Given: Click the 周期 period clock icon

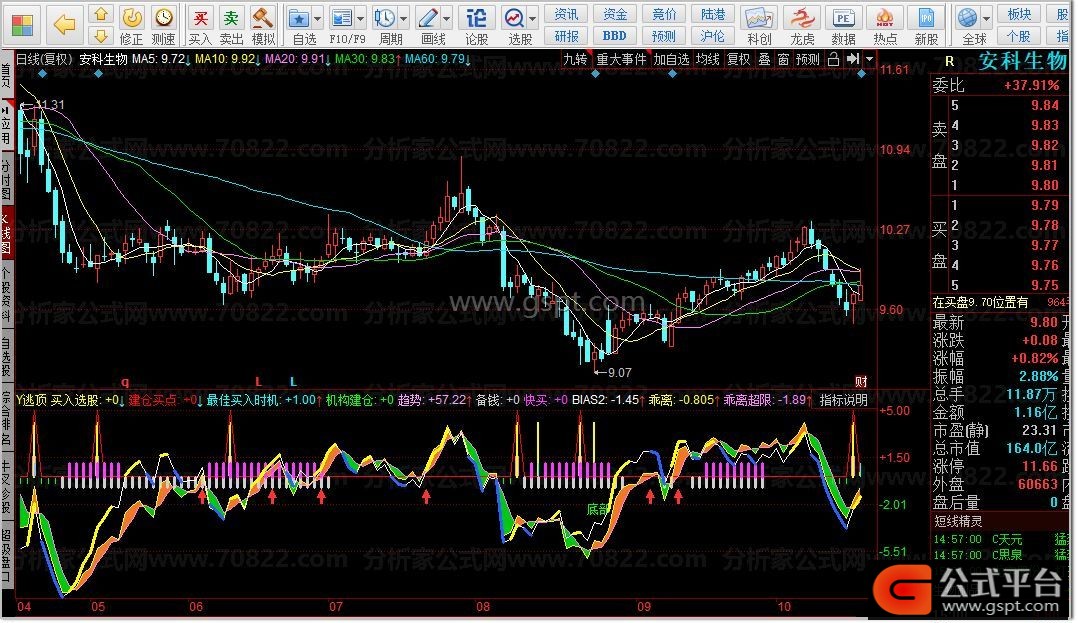Looking at the screenshot, I should pyautogui.click(x=384, y=18).
